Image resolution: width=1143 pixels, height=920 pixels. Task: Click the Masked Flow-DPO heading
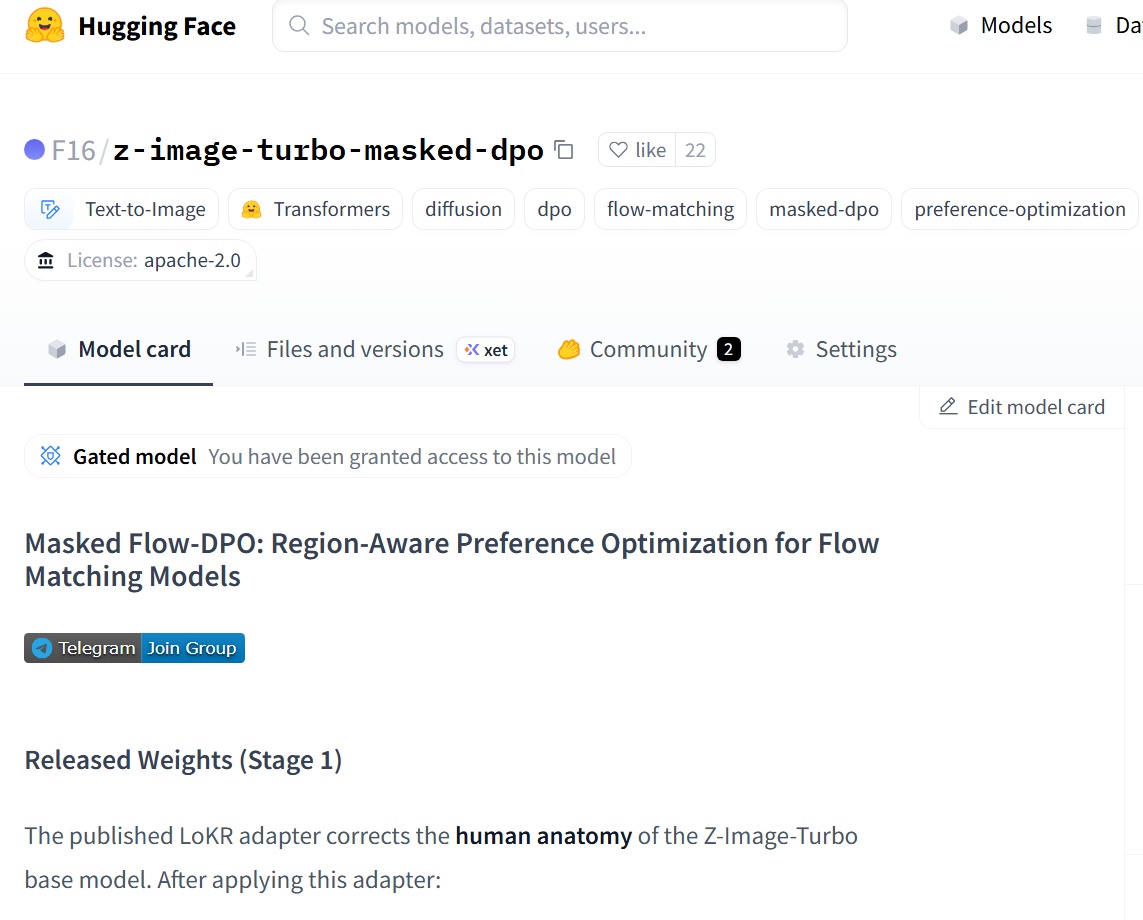click(452, 560)
